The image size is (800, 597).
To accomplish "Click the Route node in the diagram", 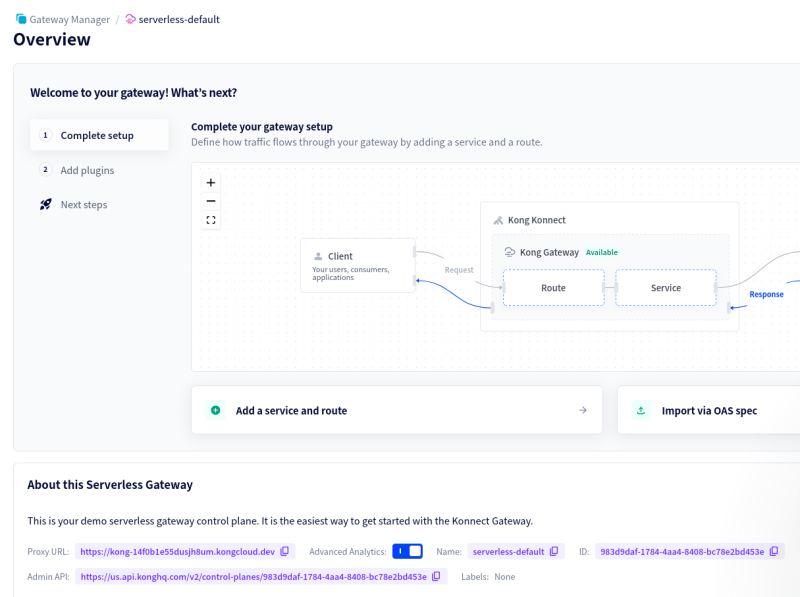I will pos(553,288).
